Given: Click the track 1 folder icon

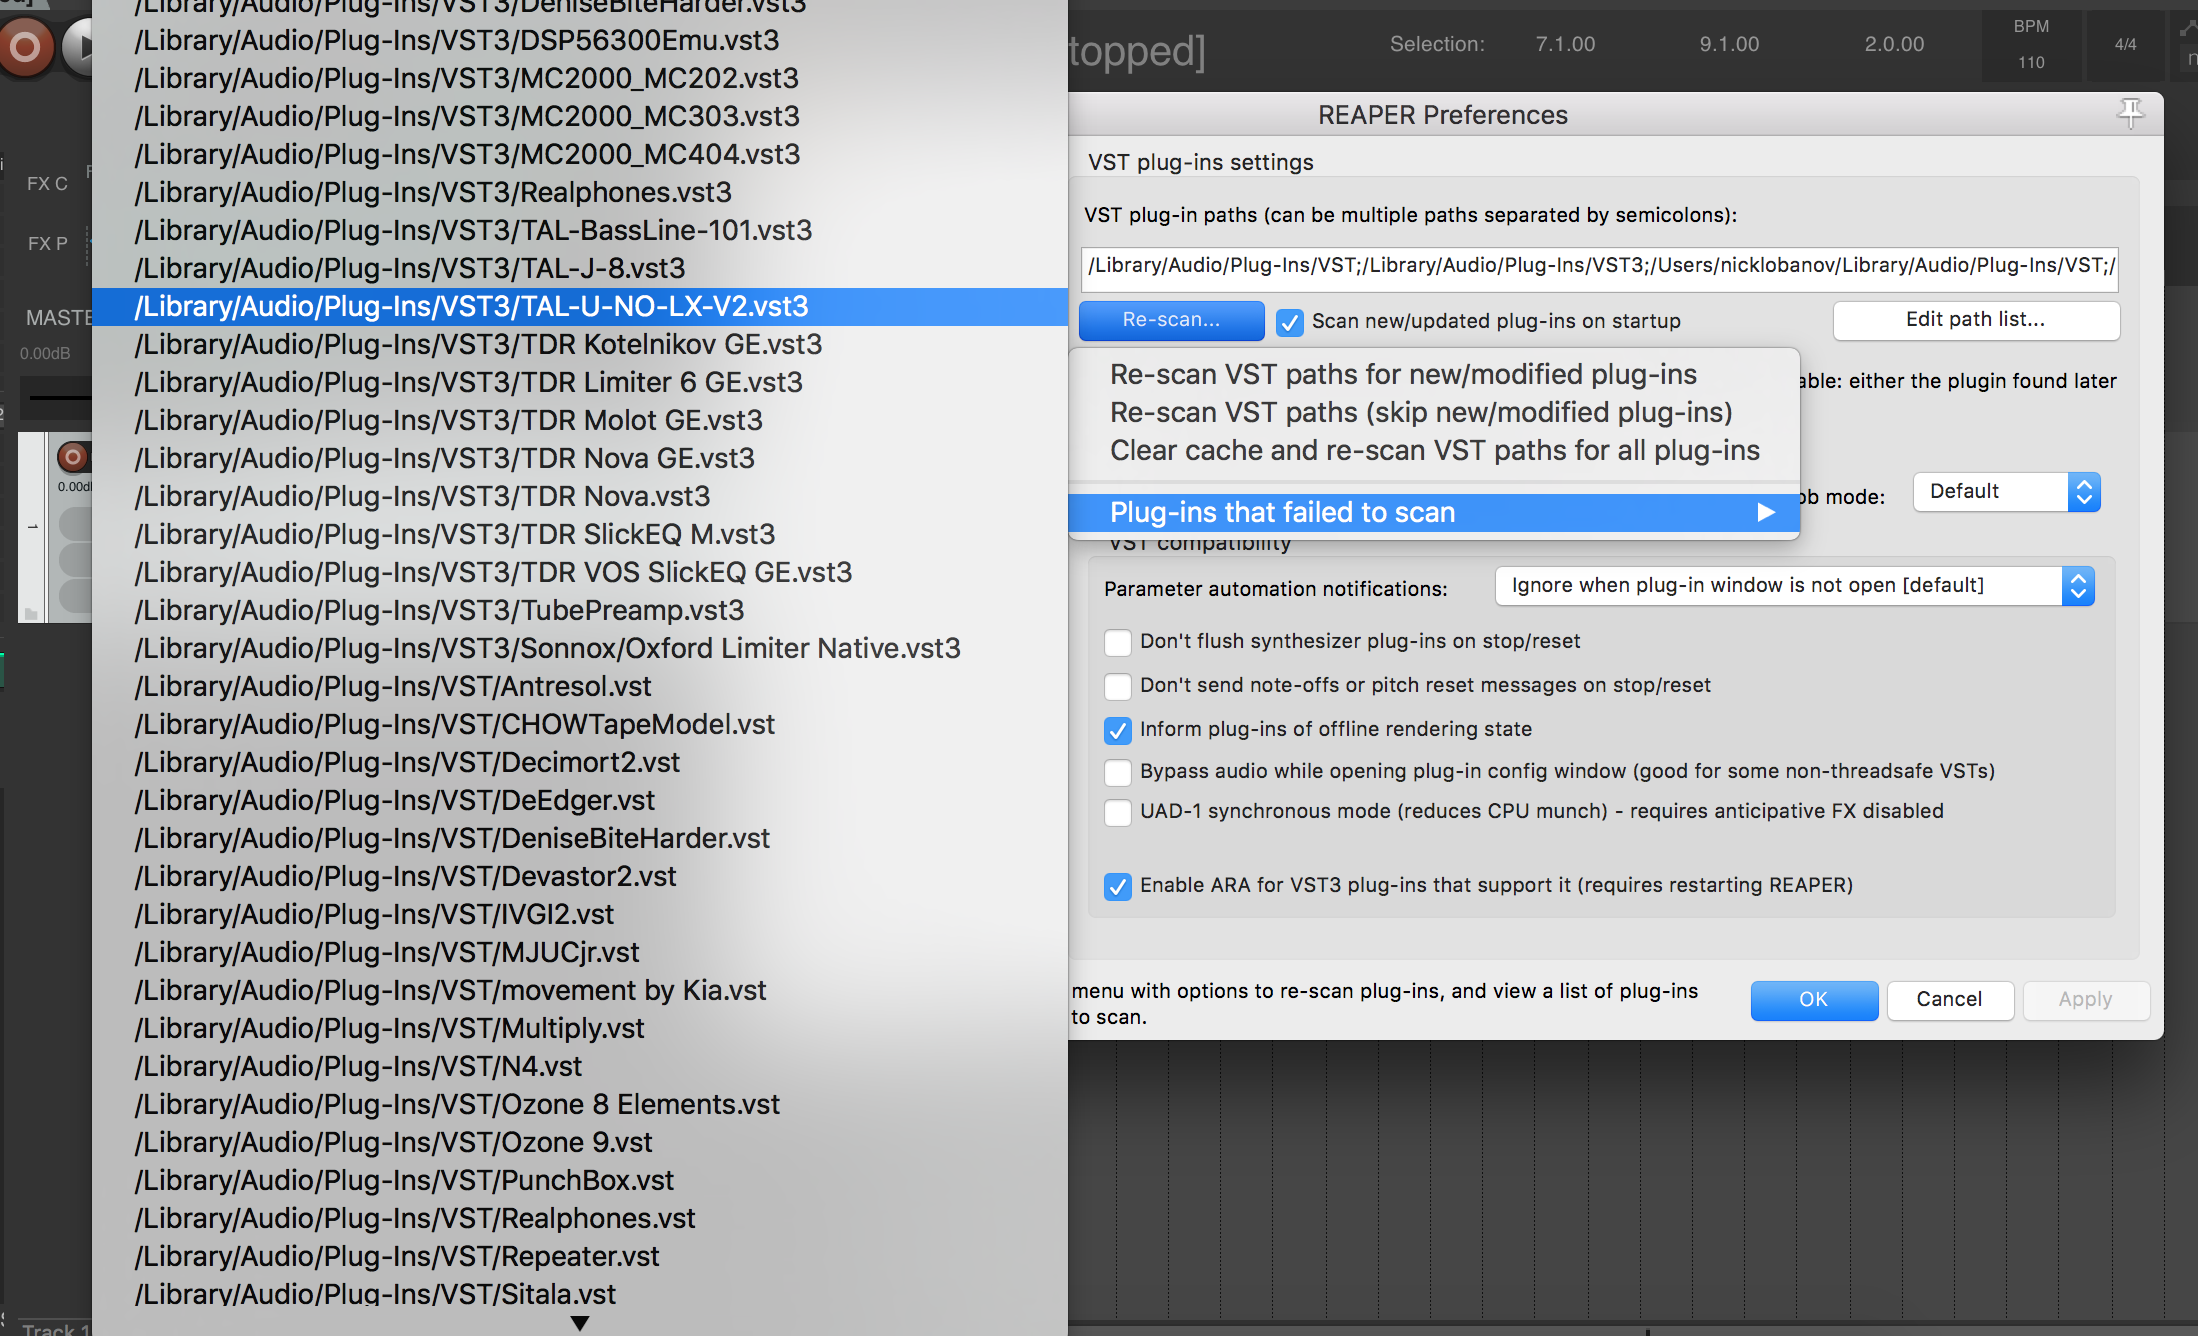Looking at the screenshot, I should pos(31,614).
